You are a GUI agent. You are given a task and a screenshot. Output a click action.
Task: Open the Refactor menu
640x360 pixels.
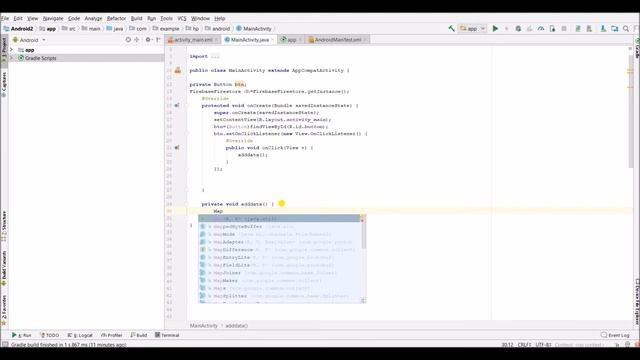coord(116,18)
